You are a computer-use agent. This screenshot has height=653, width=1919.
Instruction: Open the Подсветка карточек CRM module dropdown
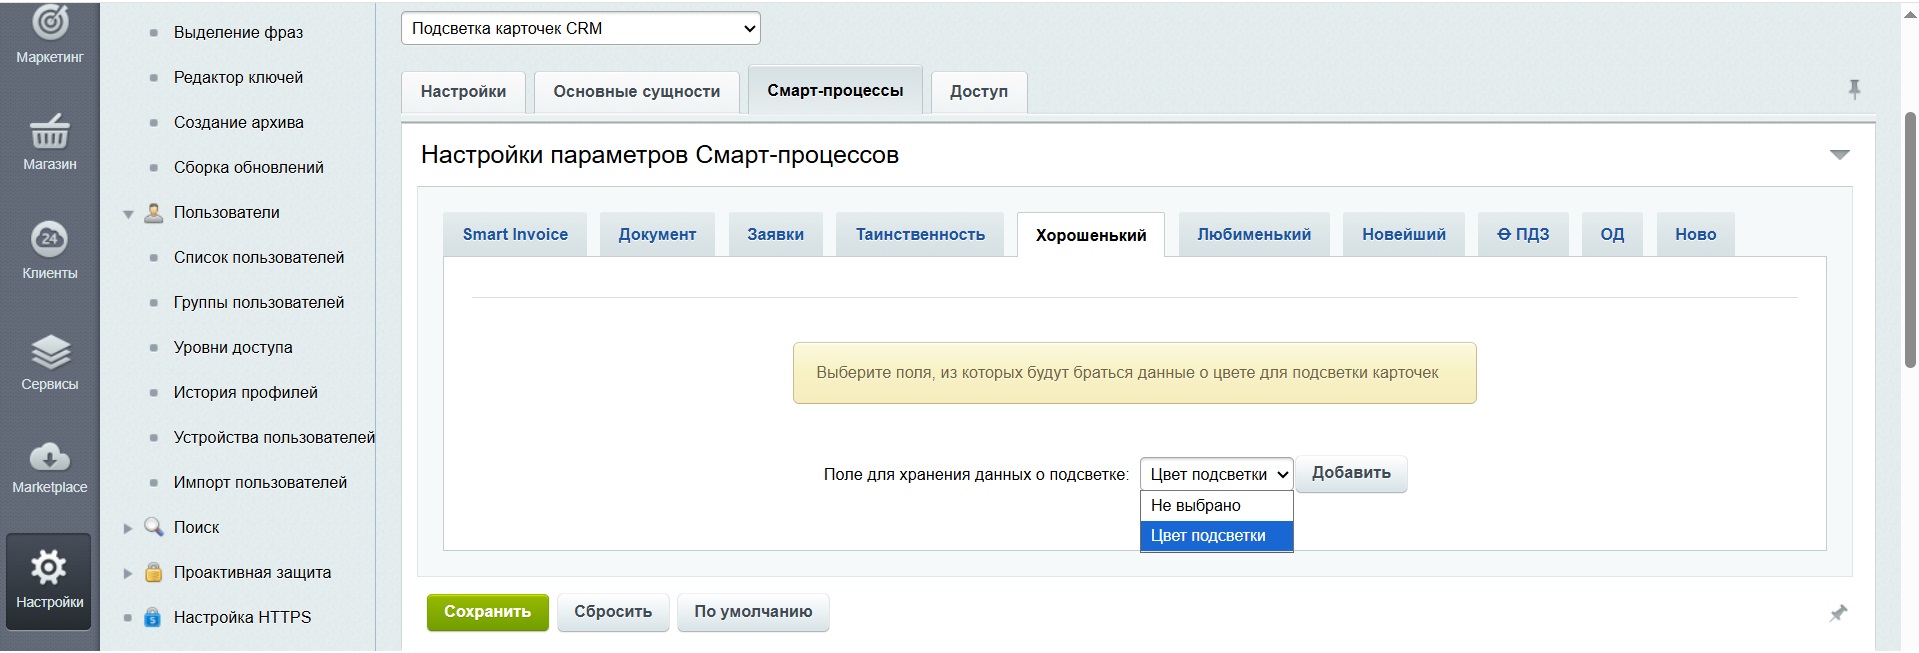[x=580, y=28]
